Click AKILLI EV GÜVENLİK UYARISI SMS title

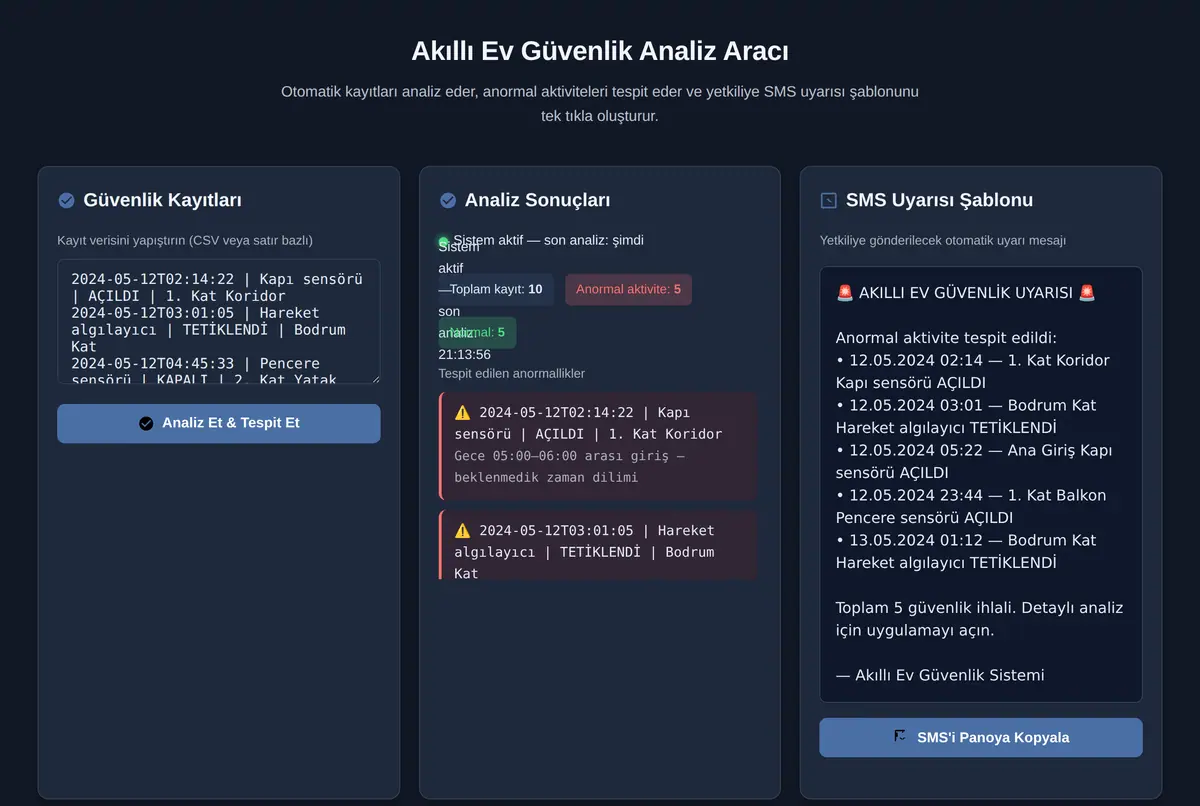965,293
